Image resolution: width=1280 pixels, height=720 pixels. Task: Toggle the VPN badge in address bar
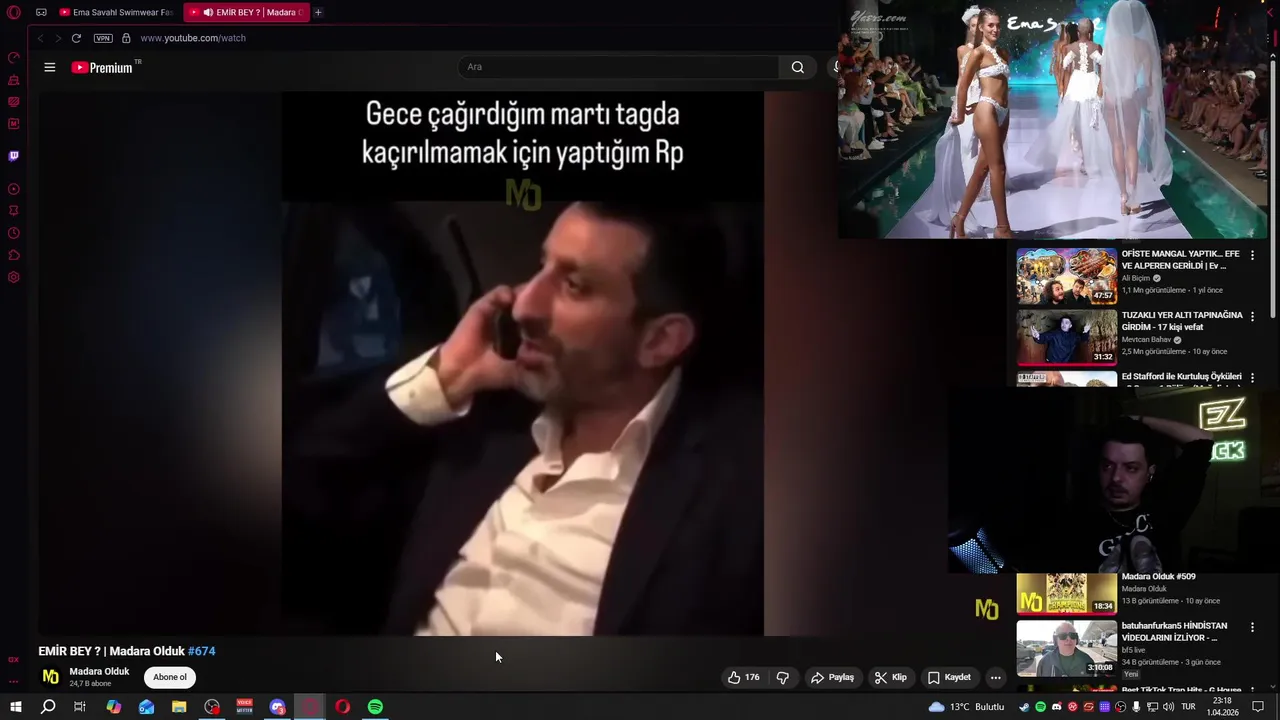point(103,38)
